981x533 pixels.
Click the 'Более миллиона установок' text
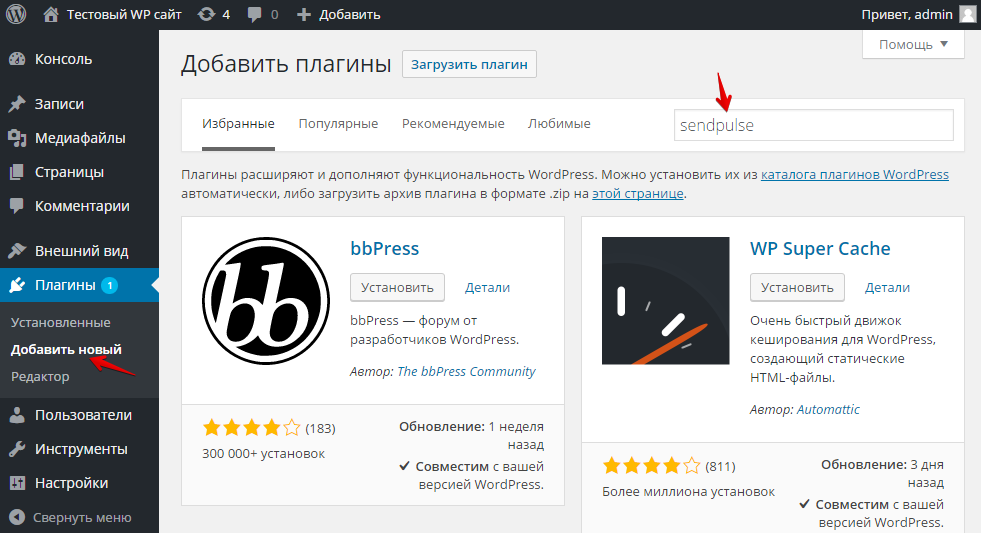coord(688,492)
